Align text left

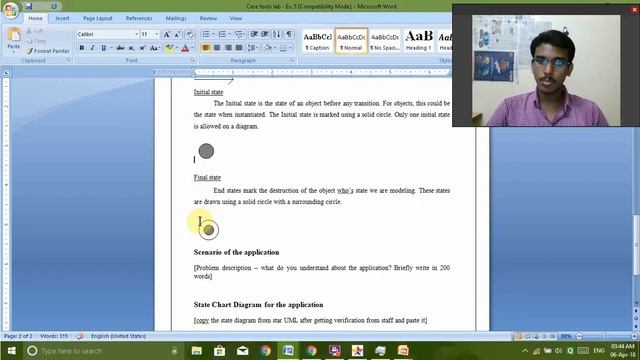pyautogui.click(x=206, y=48)
